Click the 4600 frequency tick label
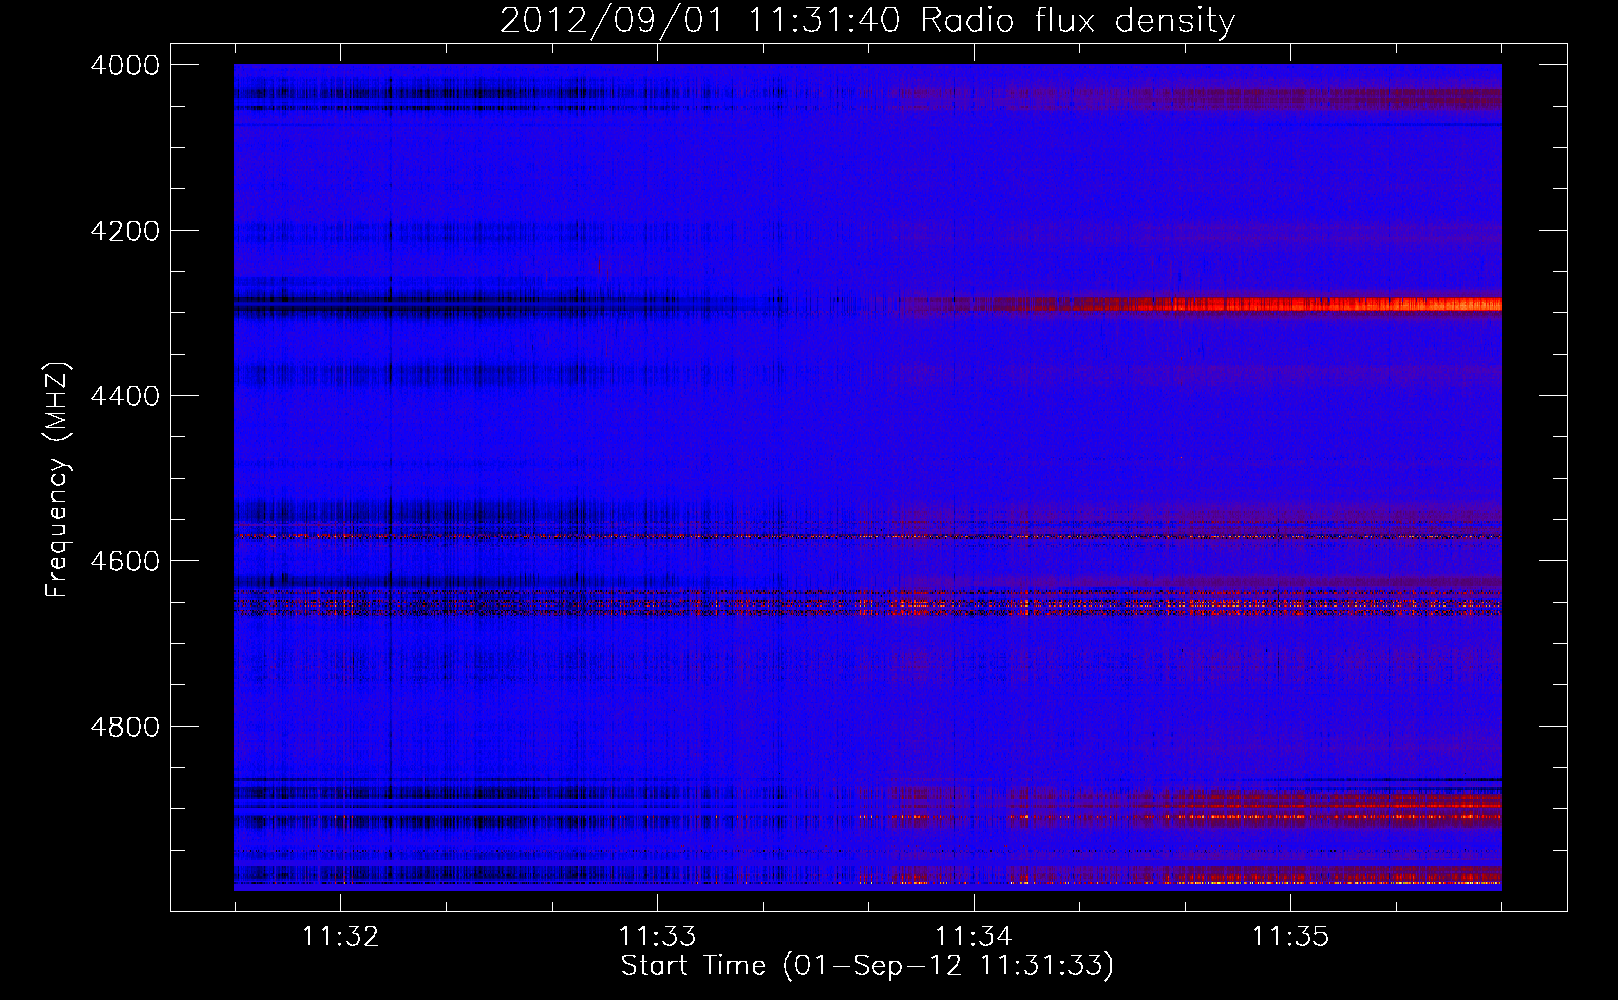This screenshot has height=1000, width=1618. (x=125, y=561)
